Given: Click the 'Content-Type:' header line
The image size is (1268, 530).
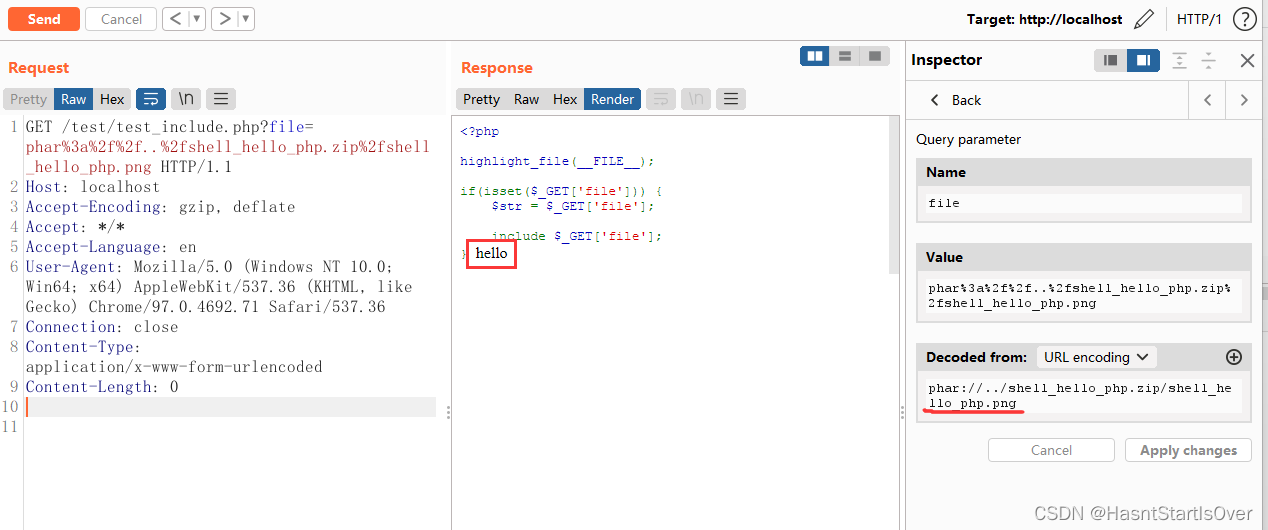Looking at the screenshot, I should [x=174, y=357].
